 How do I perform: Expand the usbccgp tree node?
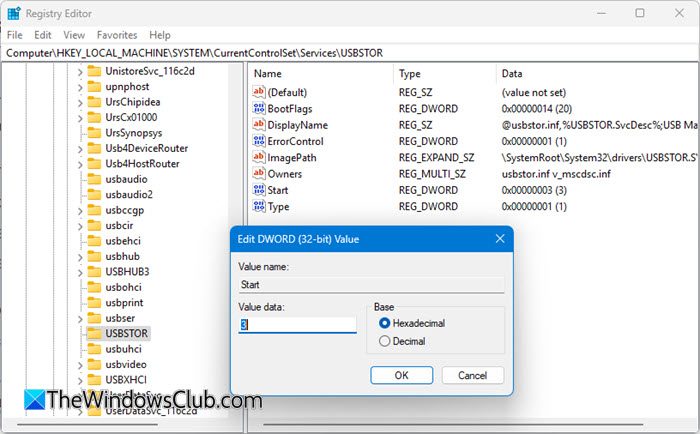(80, 211)
